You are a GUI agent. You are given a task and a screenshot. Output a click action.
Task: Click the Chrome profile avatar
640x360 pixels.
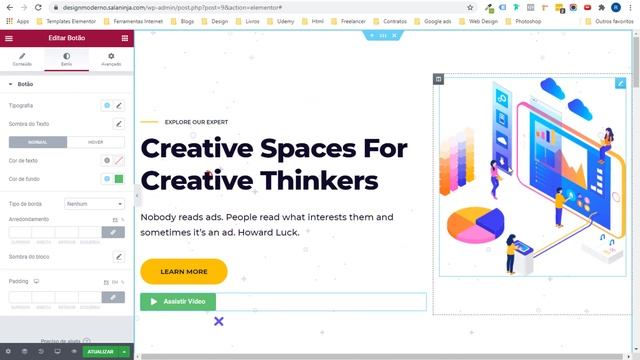[x=616, y=7]
